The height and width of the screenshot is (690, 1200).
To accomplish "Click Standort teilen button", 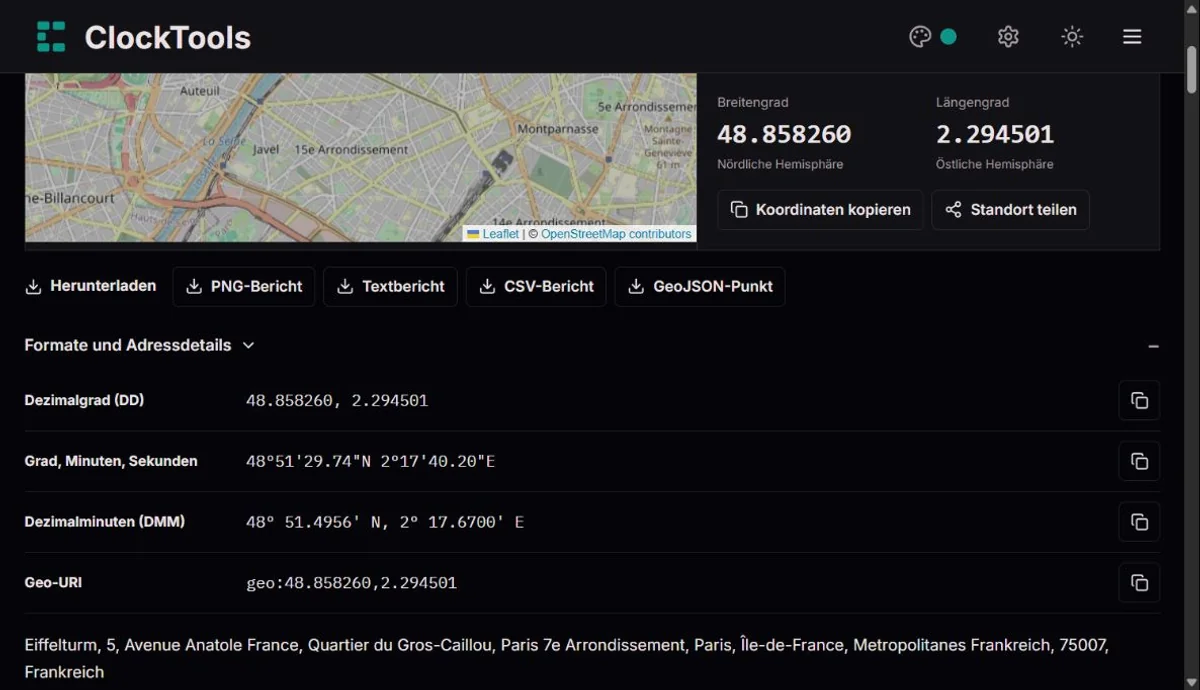I will click(1010, 210).
